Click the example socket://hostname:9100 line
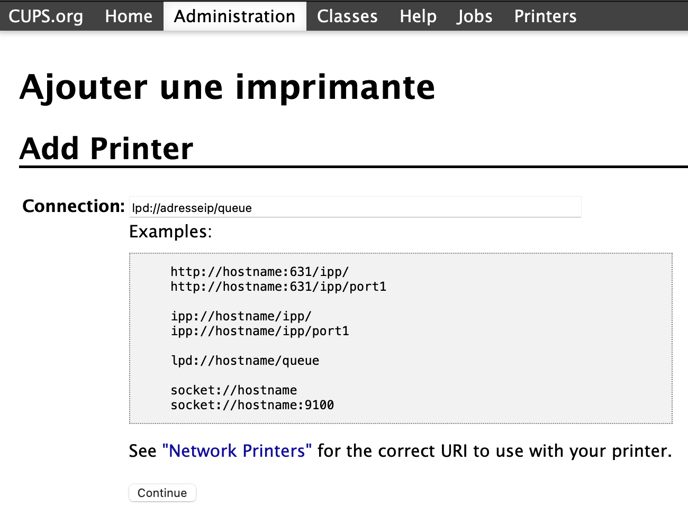Screen dimensions: 688x516 click(x=252, y=405)
